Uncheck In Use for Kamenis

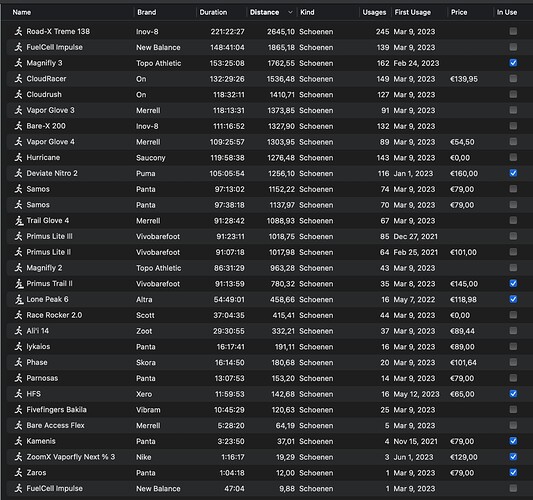pos(513,441)
